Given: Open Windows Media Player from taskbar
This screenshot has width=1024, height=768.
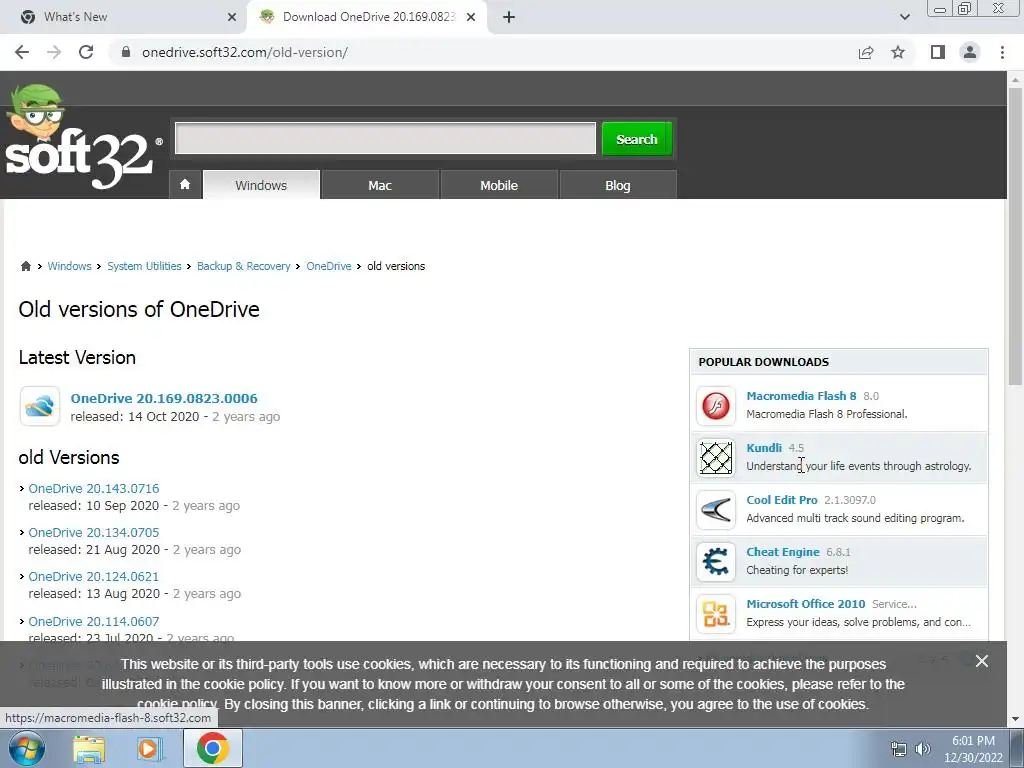Looking at the screenshot, I should coord(150,749).
